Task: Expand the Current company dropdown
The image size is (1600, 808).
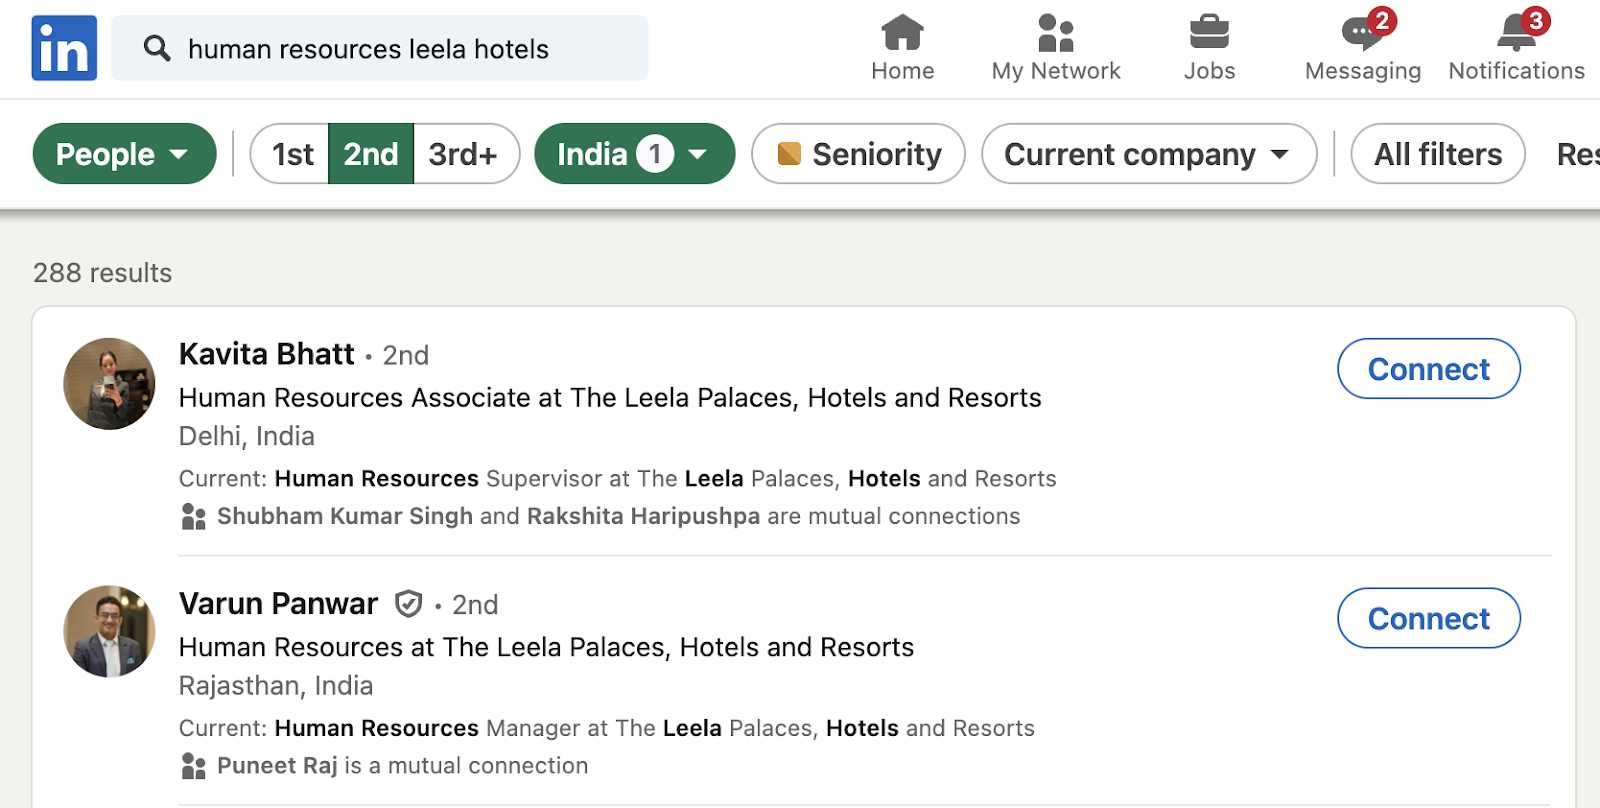Action: (x=1148, y=154)
